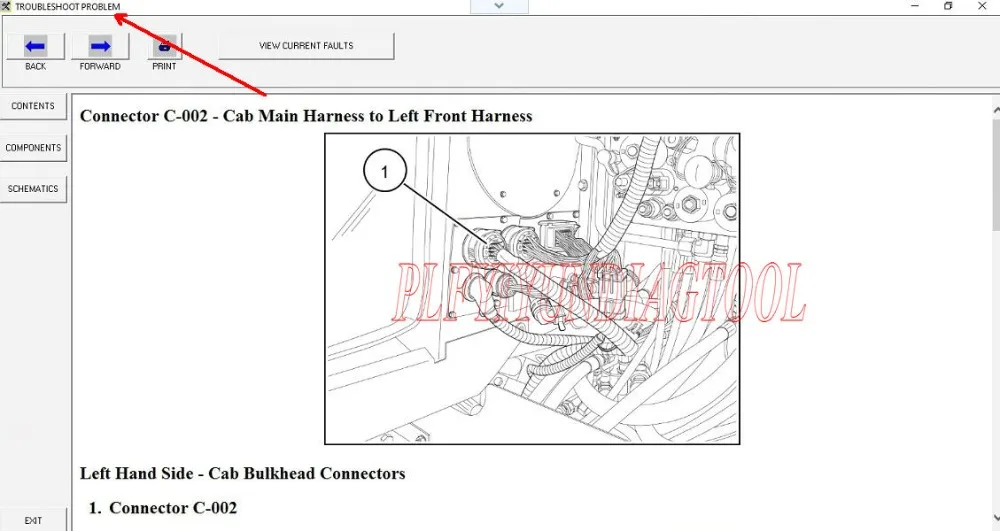Open the Contents section

click(x=33, y=106)
